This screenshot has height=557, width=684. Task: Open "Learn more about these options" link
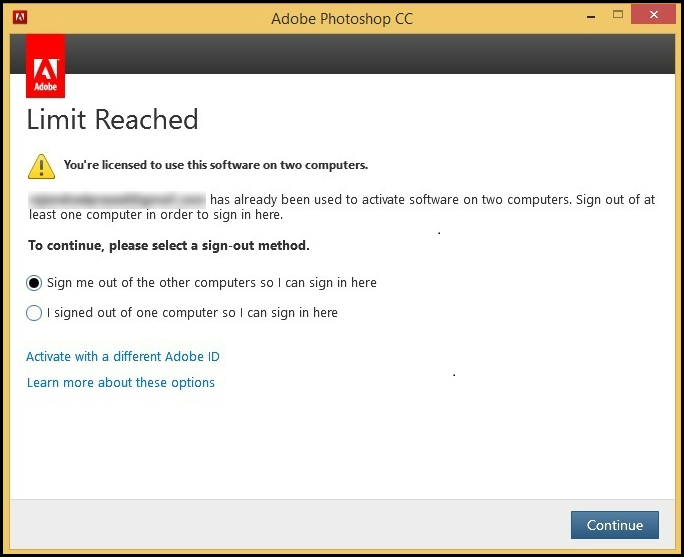121,383
